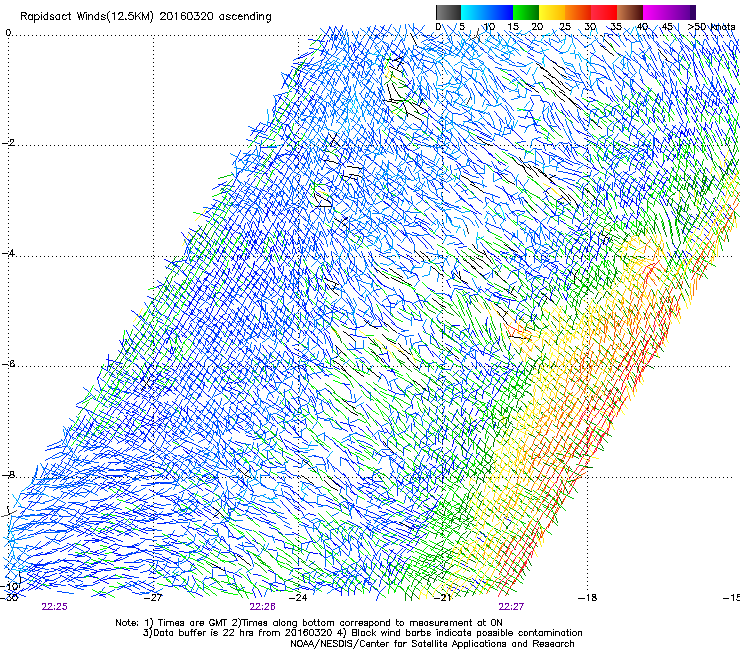Click the "-2" latitude axis label
The height and width of the screenshot is (650, 740).
(8, 143)
